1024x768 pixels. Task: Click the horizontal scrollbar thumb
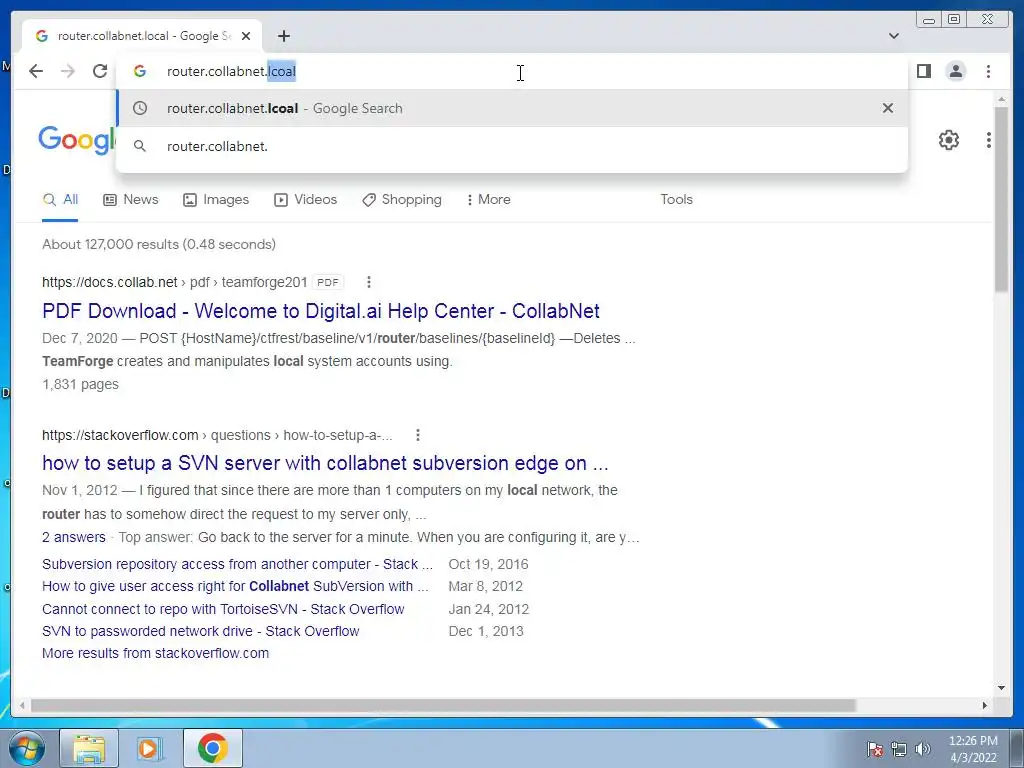point(443,705)
